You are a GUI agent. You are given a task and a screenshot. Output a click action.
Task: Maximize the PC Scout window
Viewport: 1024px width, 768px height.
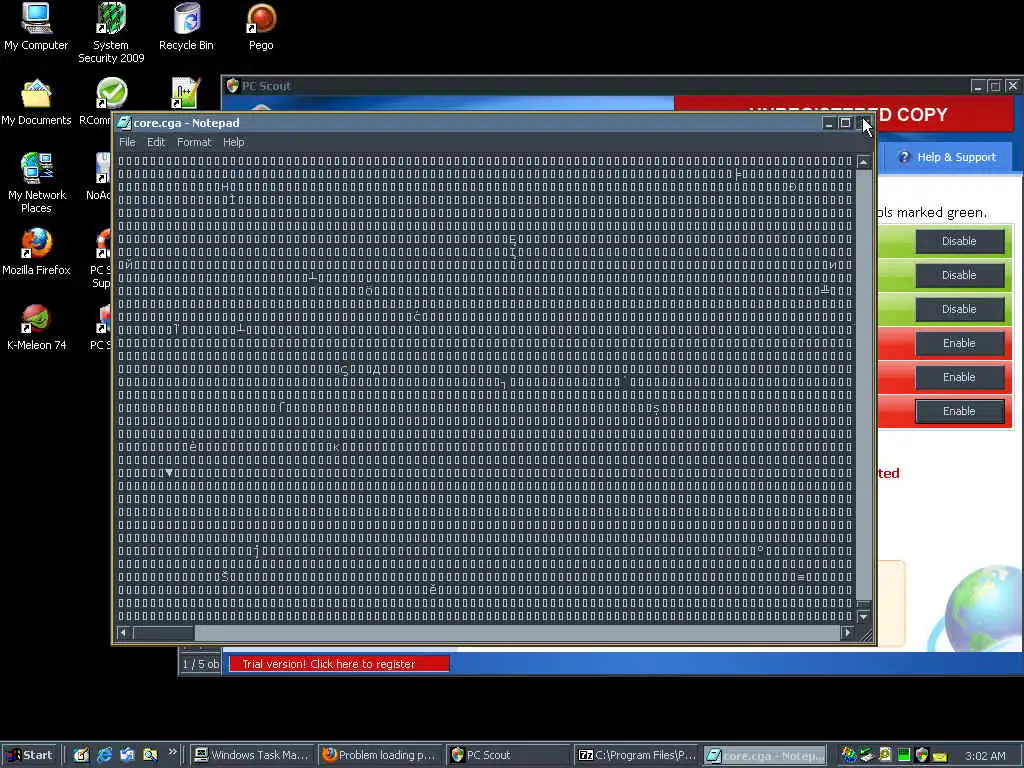[x=995, y=86]
